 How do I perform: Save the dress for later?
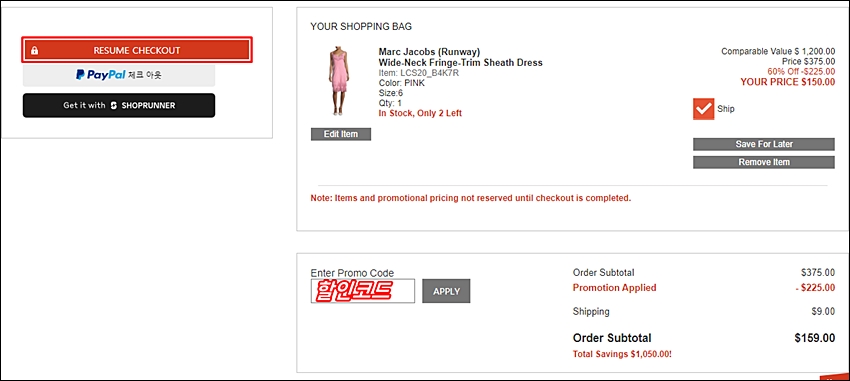764,144
